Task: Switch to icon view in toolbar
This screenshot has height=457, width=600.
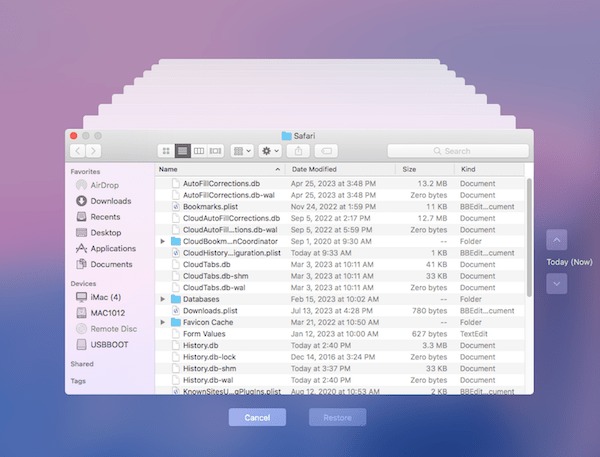Action: coord(166,151)
